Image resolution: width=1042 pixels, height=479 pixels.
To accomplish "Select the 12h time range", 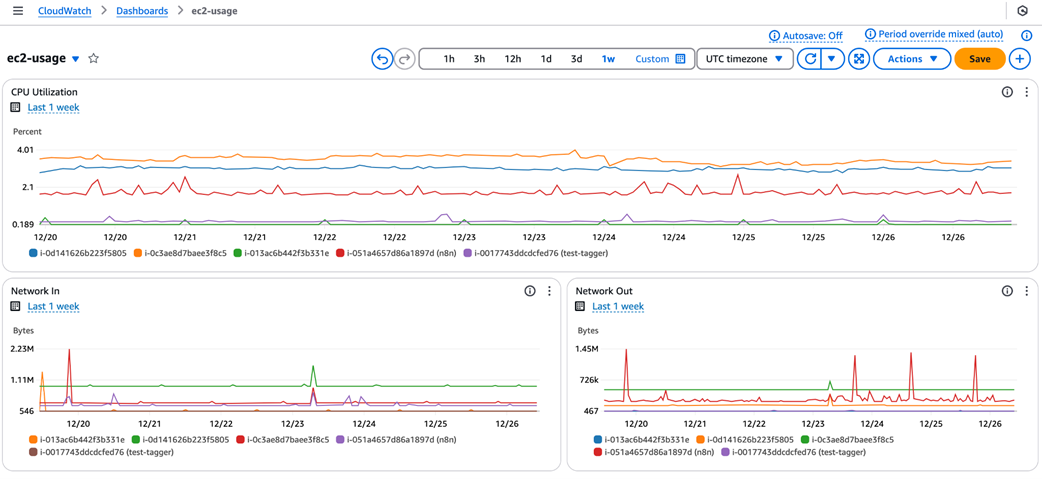I will [512, 59].
